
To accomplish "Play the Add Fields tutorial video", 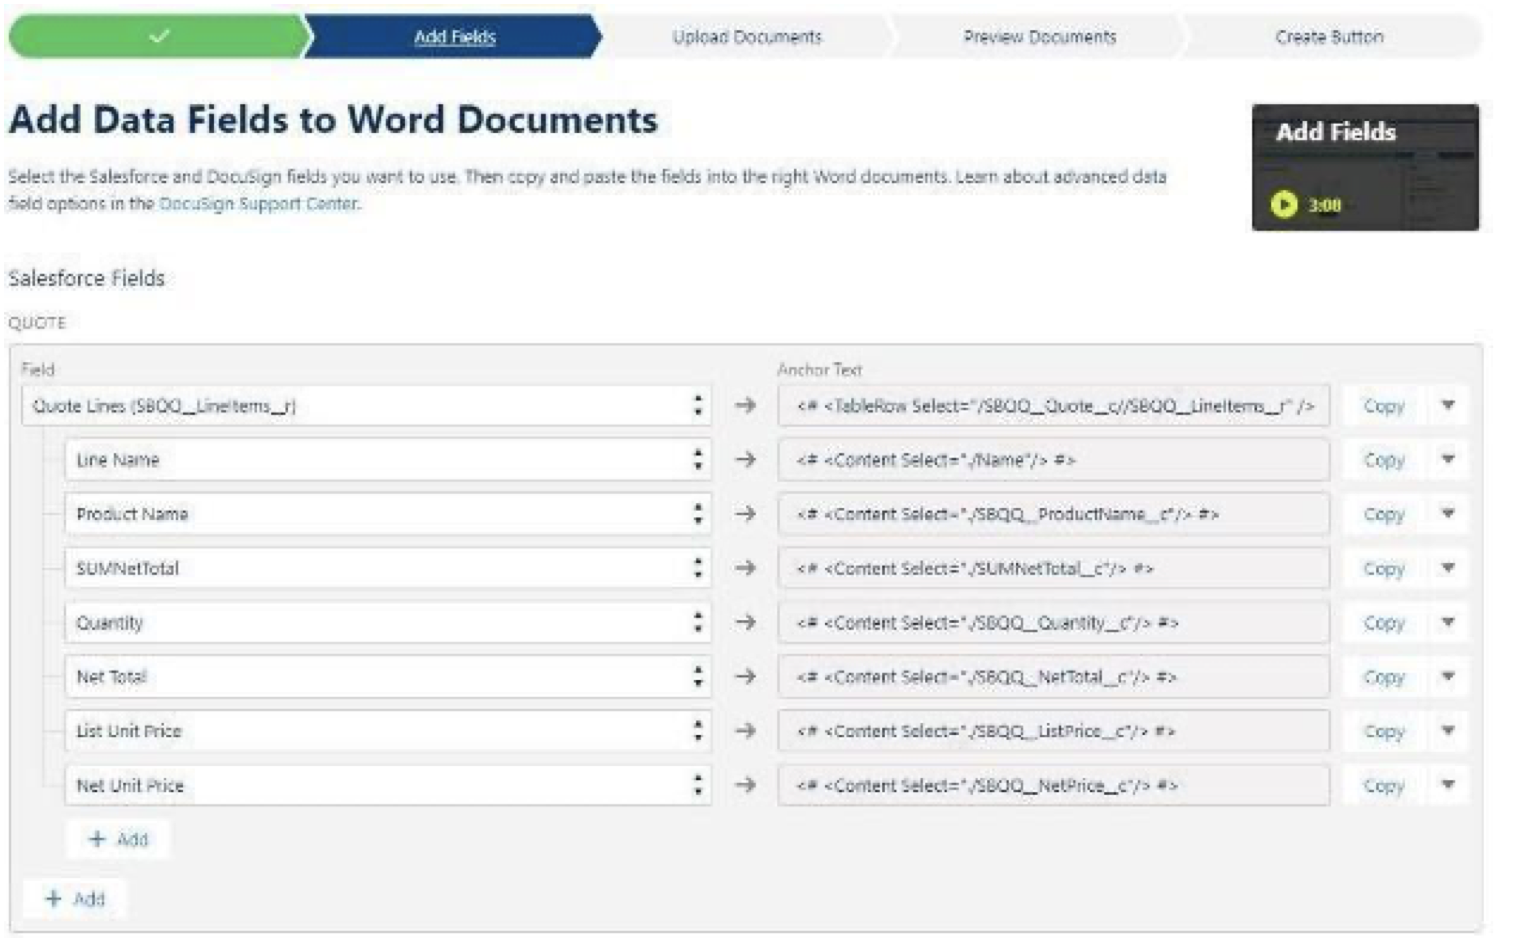I will pyautogui.click(x=1284, y=205).
